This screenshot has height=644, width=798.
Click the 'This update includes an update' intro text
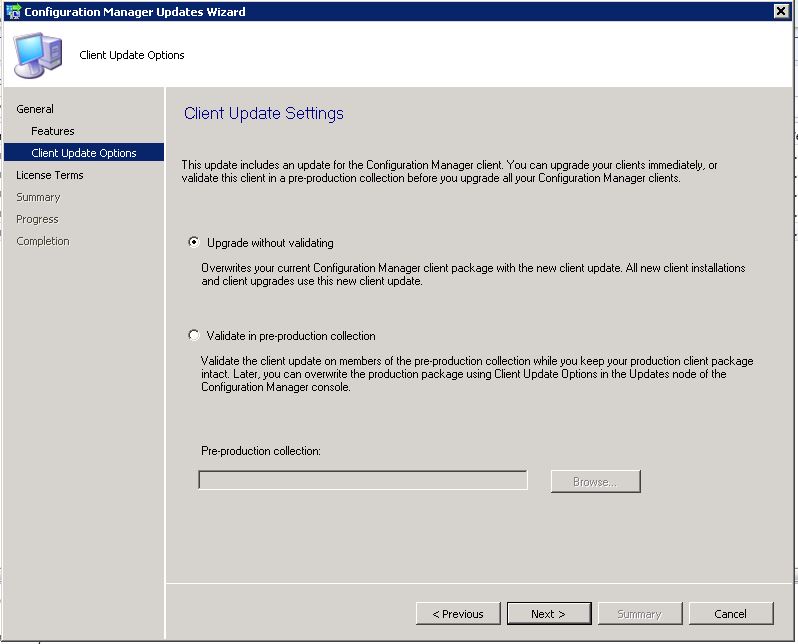click(449, 172)
